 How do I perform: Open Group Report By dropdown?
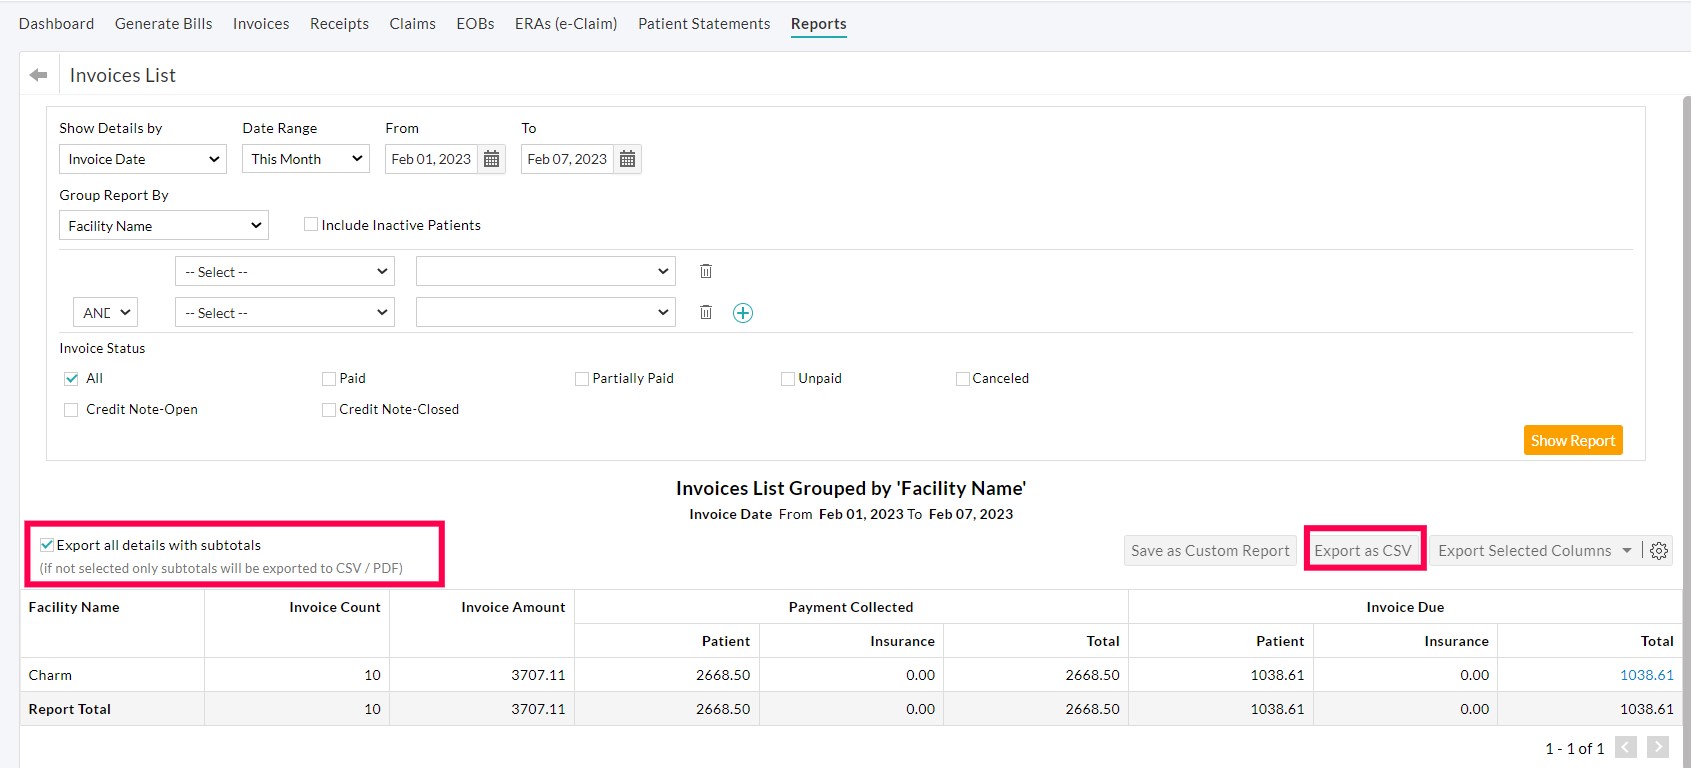click(x=164, y=225)
